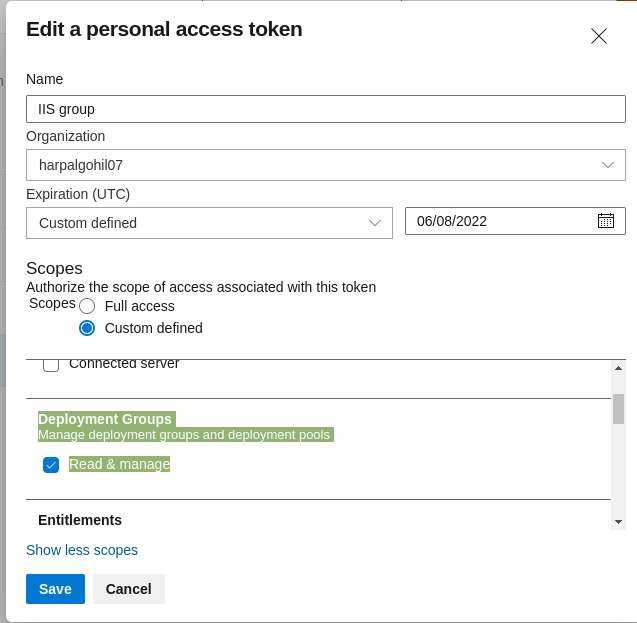Click the Name field containing IIS group
The width and height of the screenshot is (637, 623).
click(x=326, y=109)
